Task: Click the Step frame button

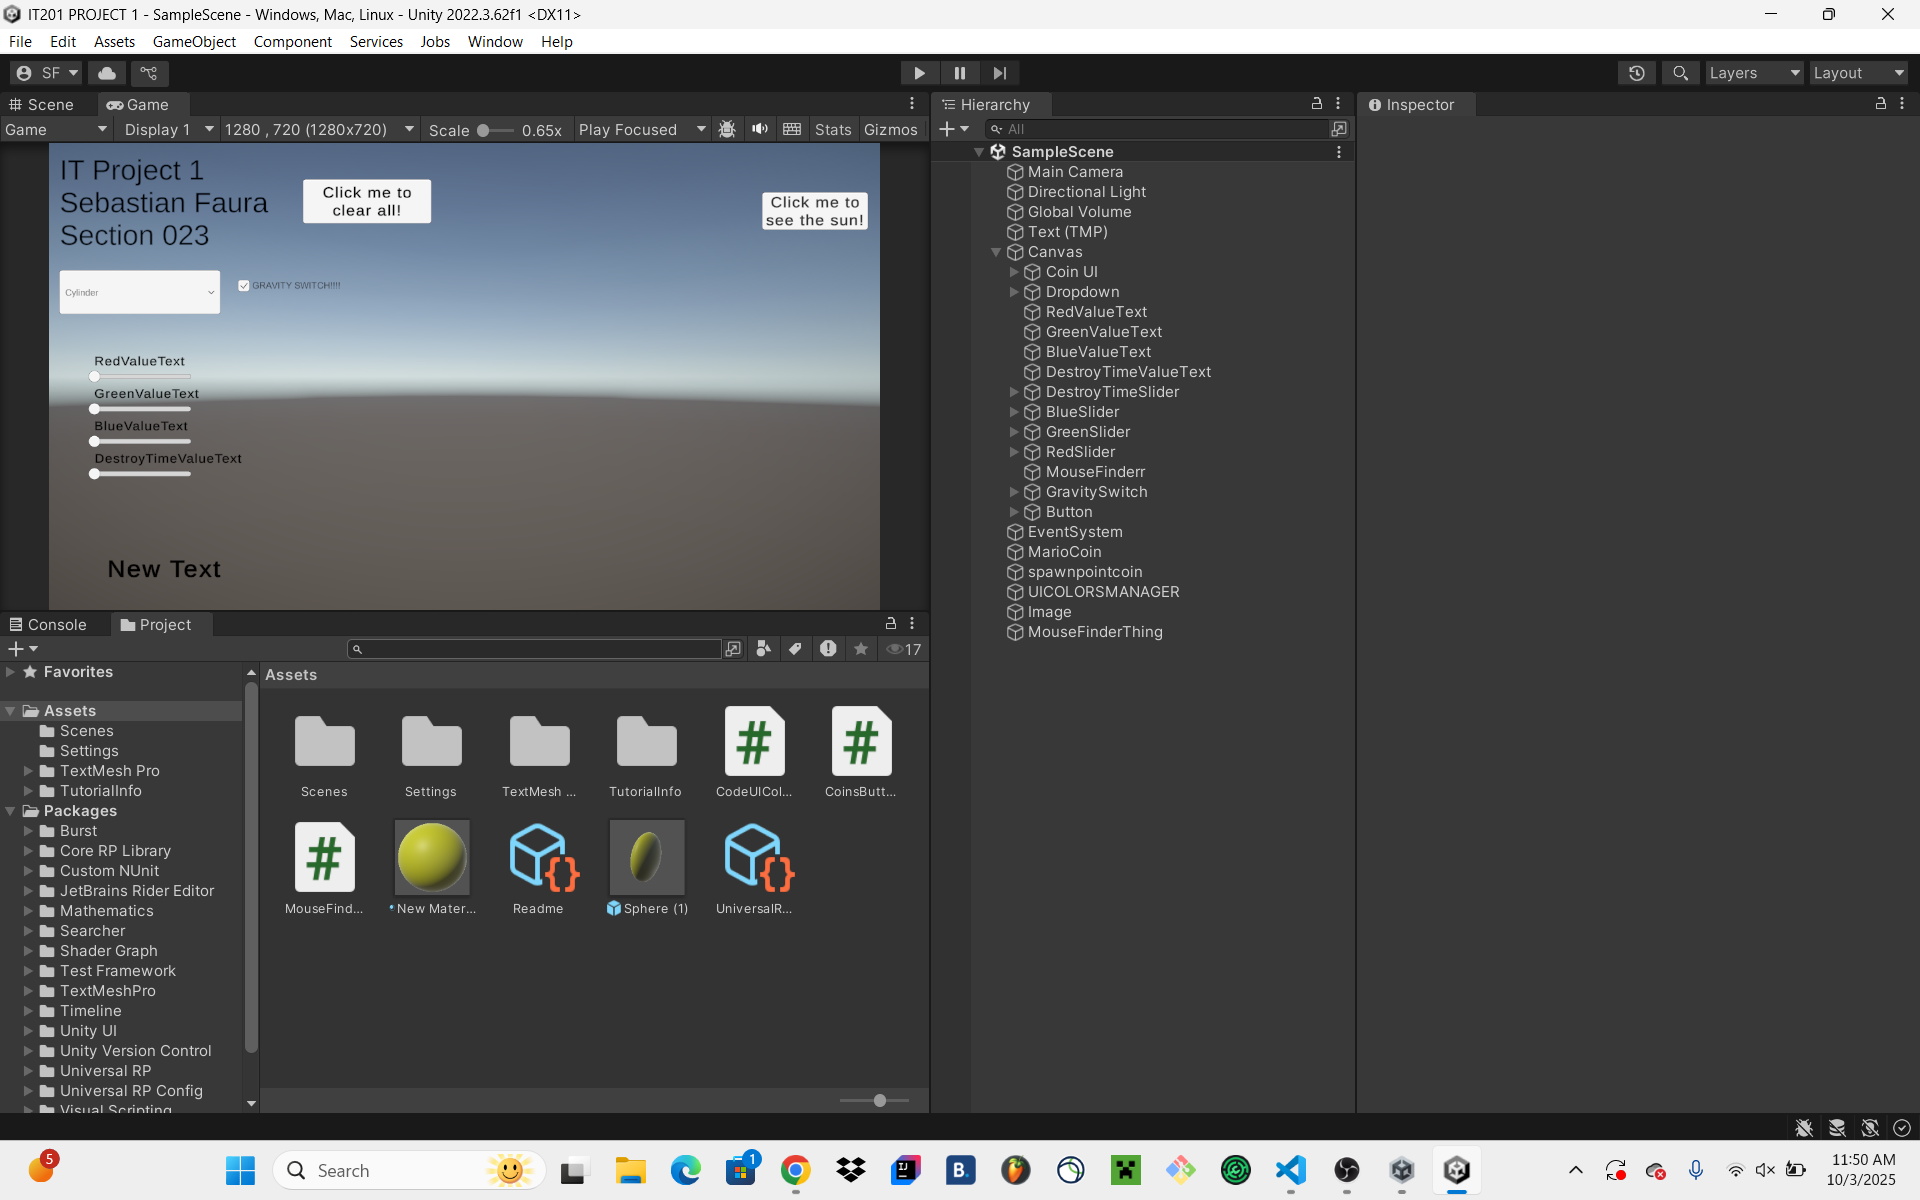Action: tap(999, 73)
